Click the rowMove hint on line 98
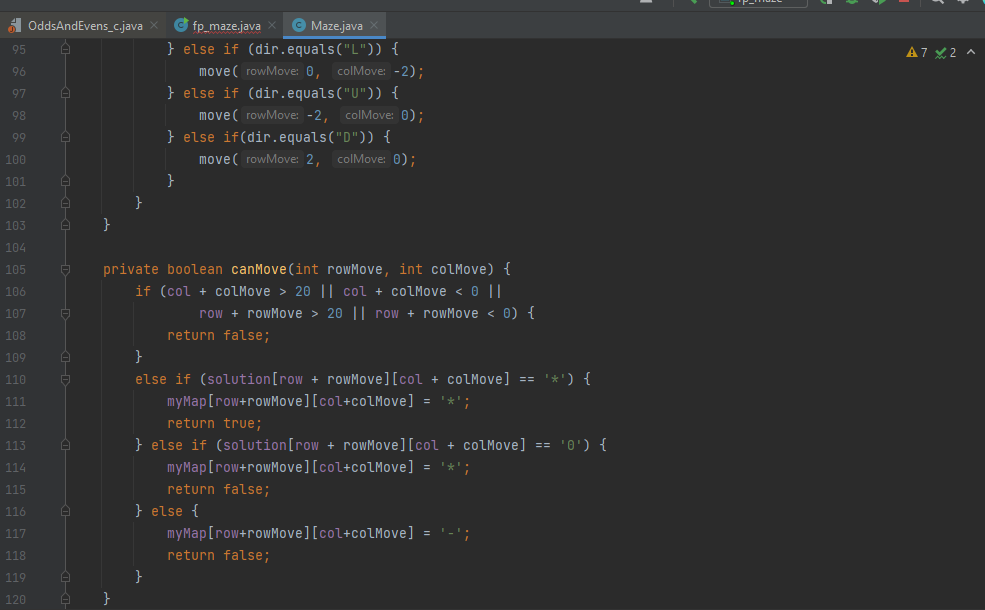 pyautogui.click(x=272, y=115)
